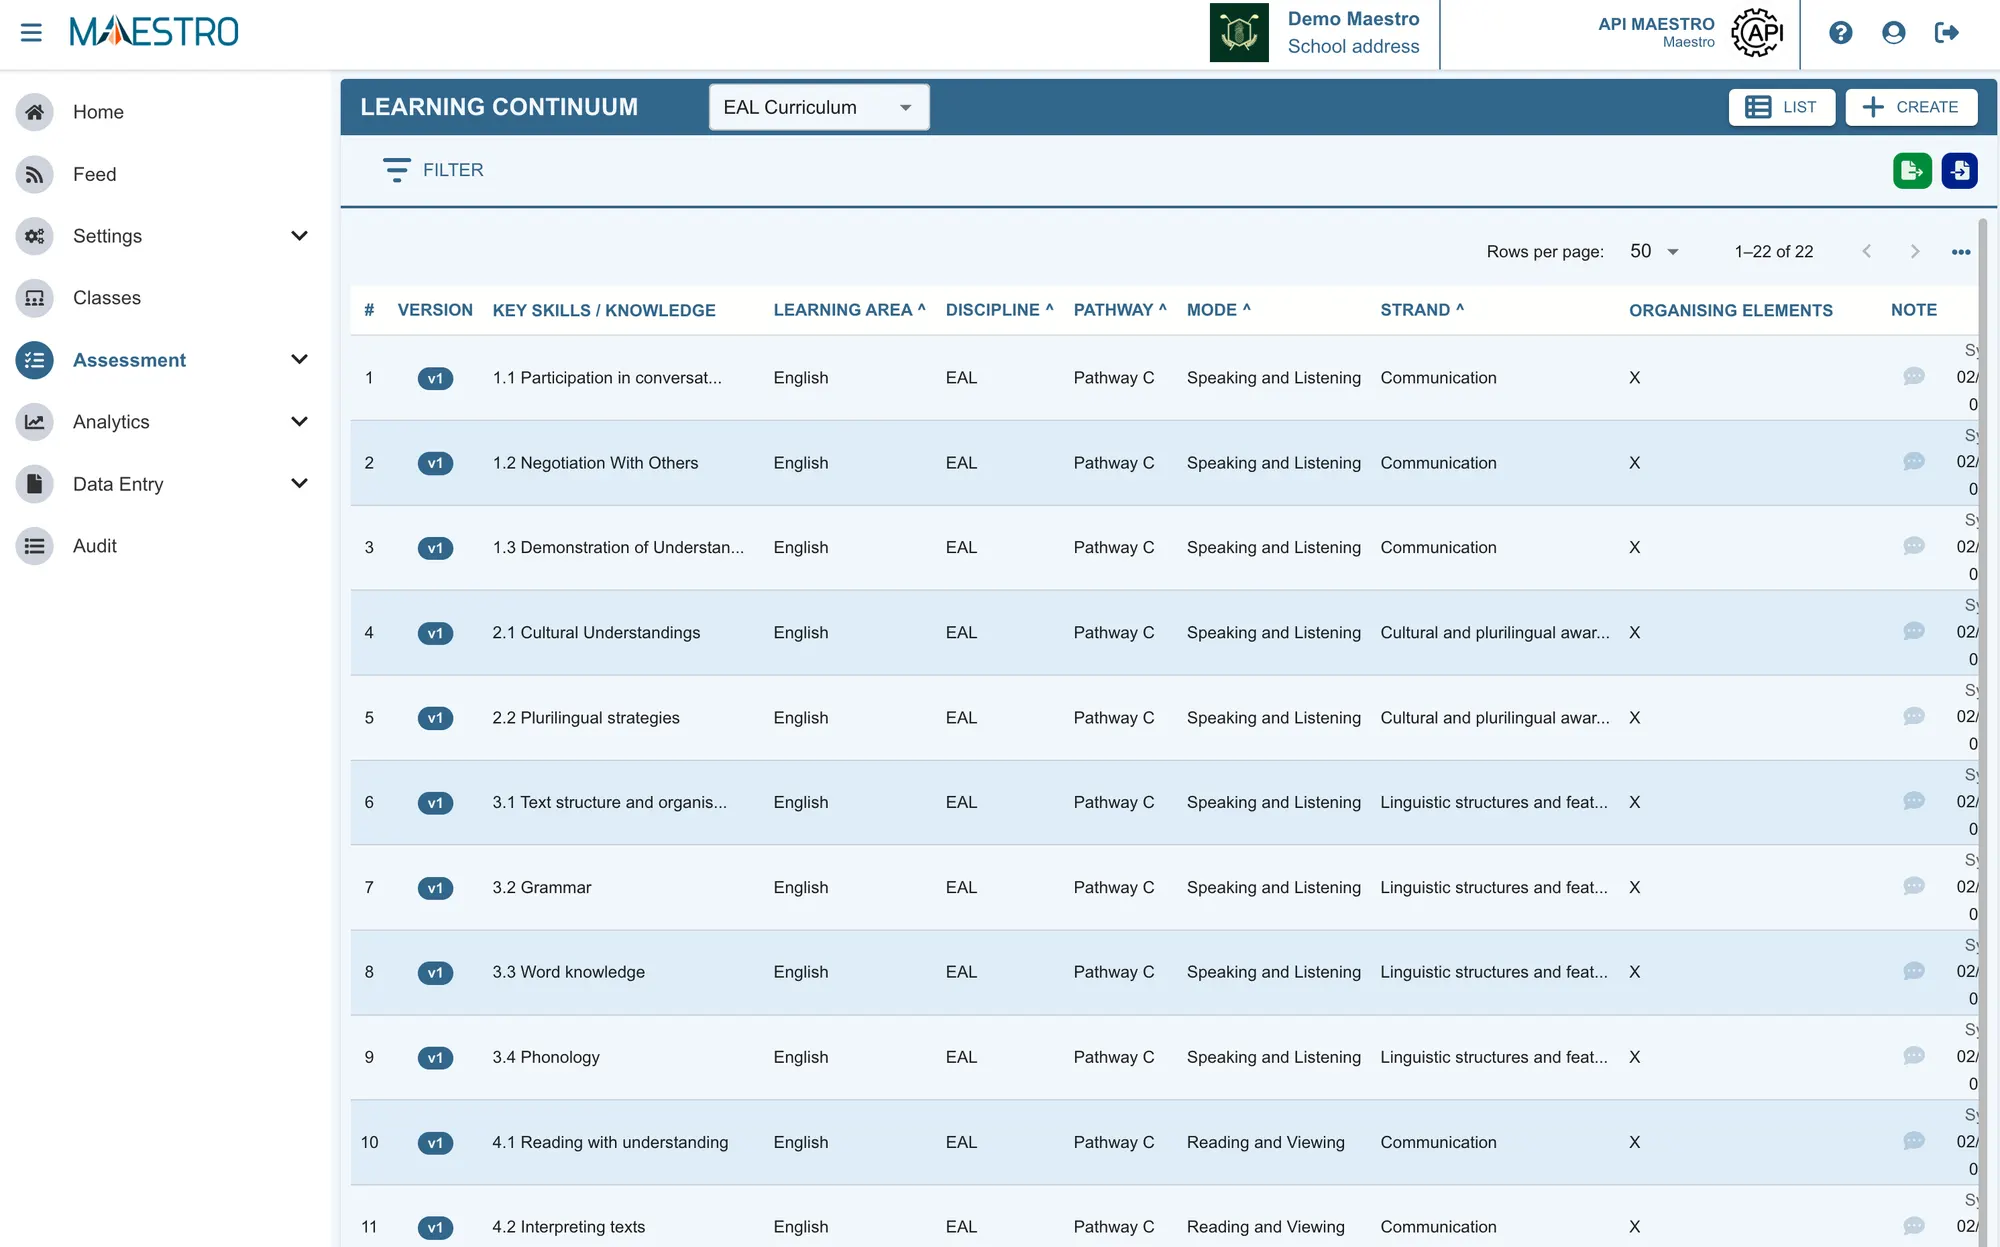The width and height of the screenshot is (2000, 1247).
Task: Select '4.1 Reading with understanding' row text
Action: point(610,1142)
